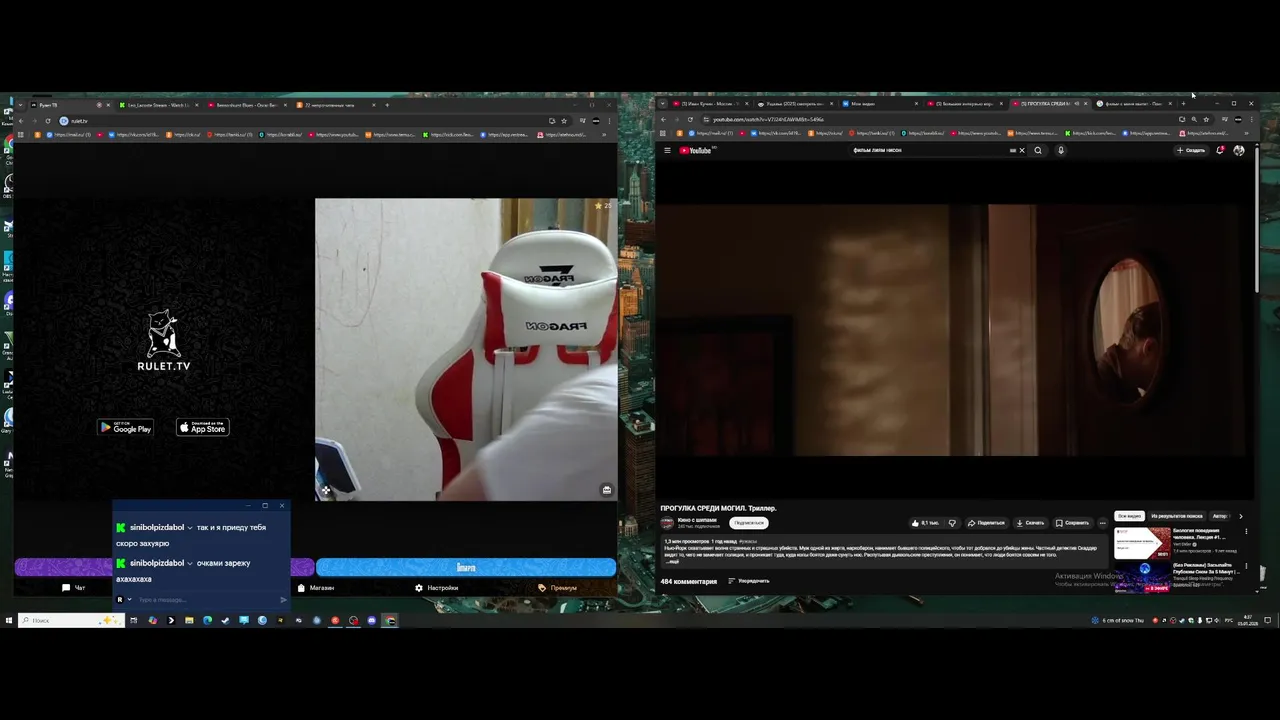The height and width of the screenshot is (720, 1280).
Task: Expand options beside second sinibolpizdabol message
Action: (190, 563)
